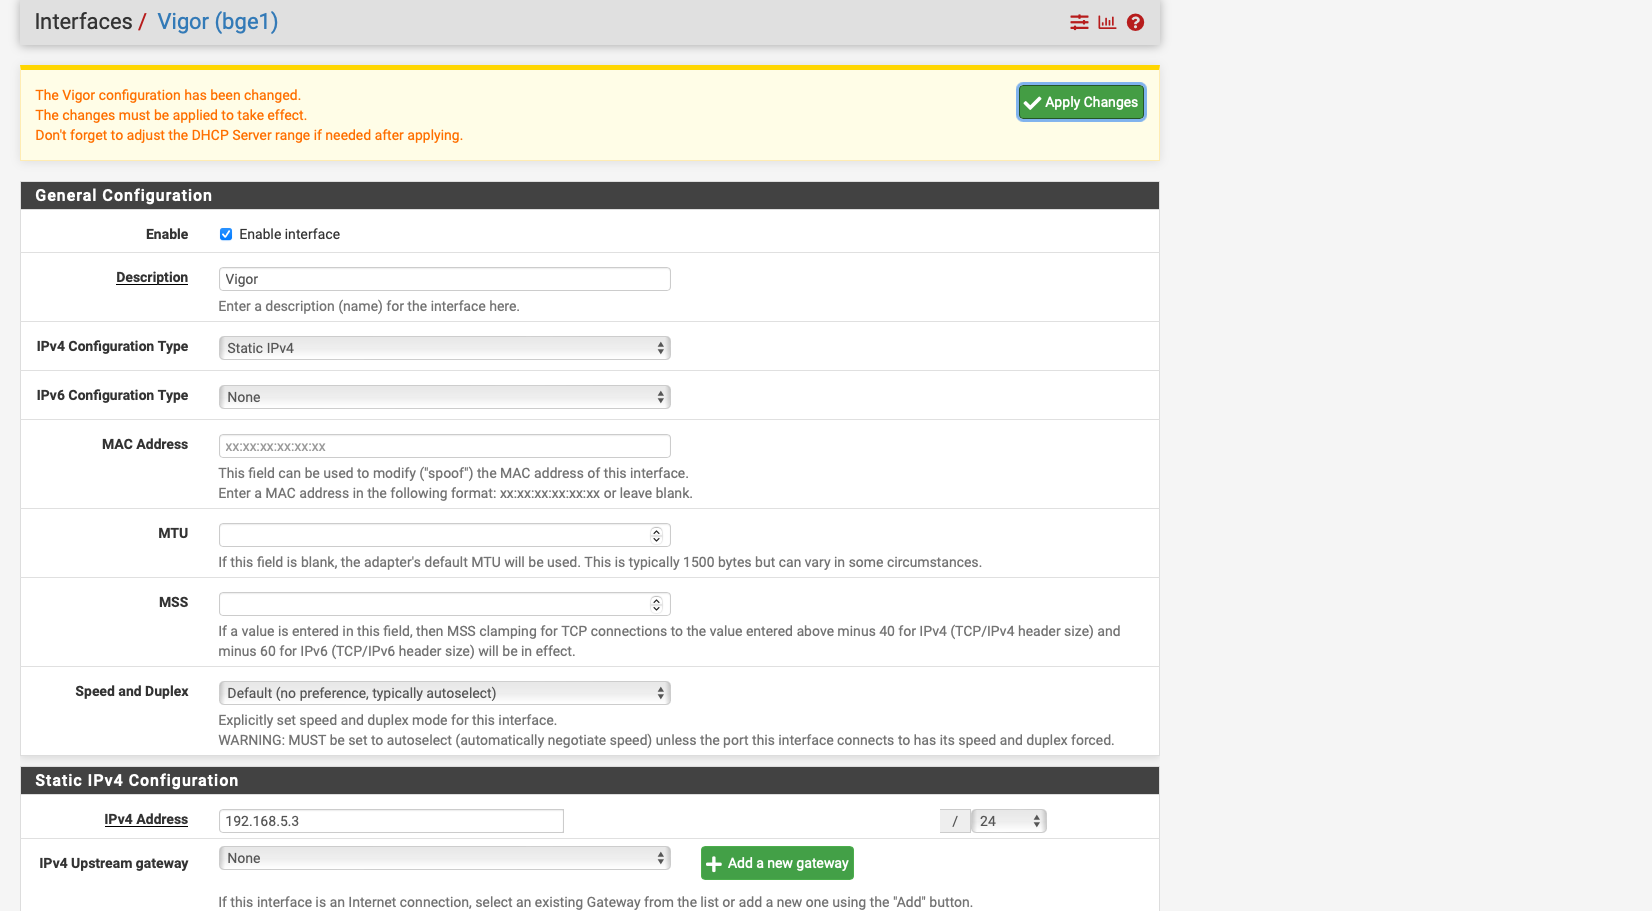Open the help question mark icon
The width and height of the screenshot is (1652, 911).
point(1135,22)
